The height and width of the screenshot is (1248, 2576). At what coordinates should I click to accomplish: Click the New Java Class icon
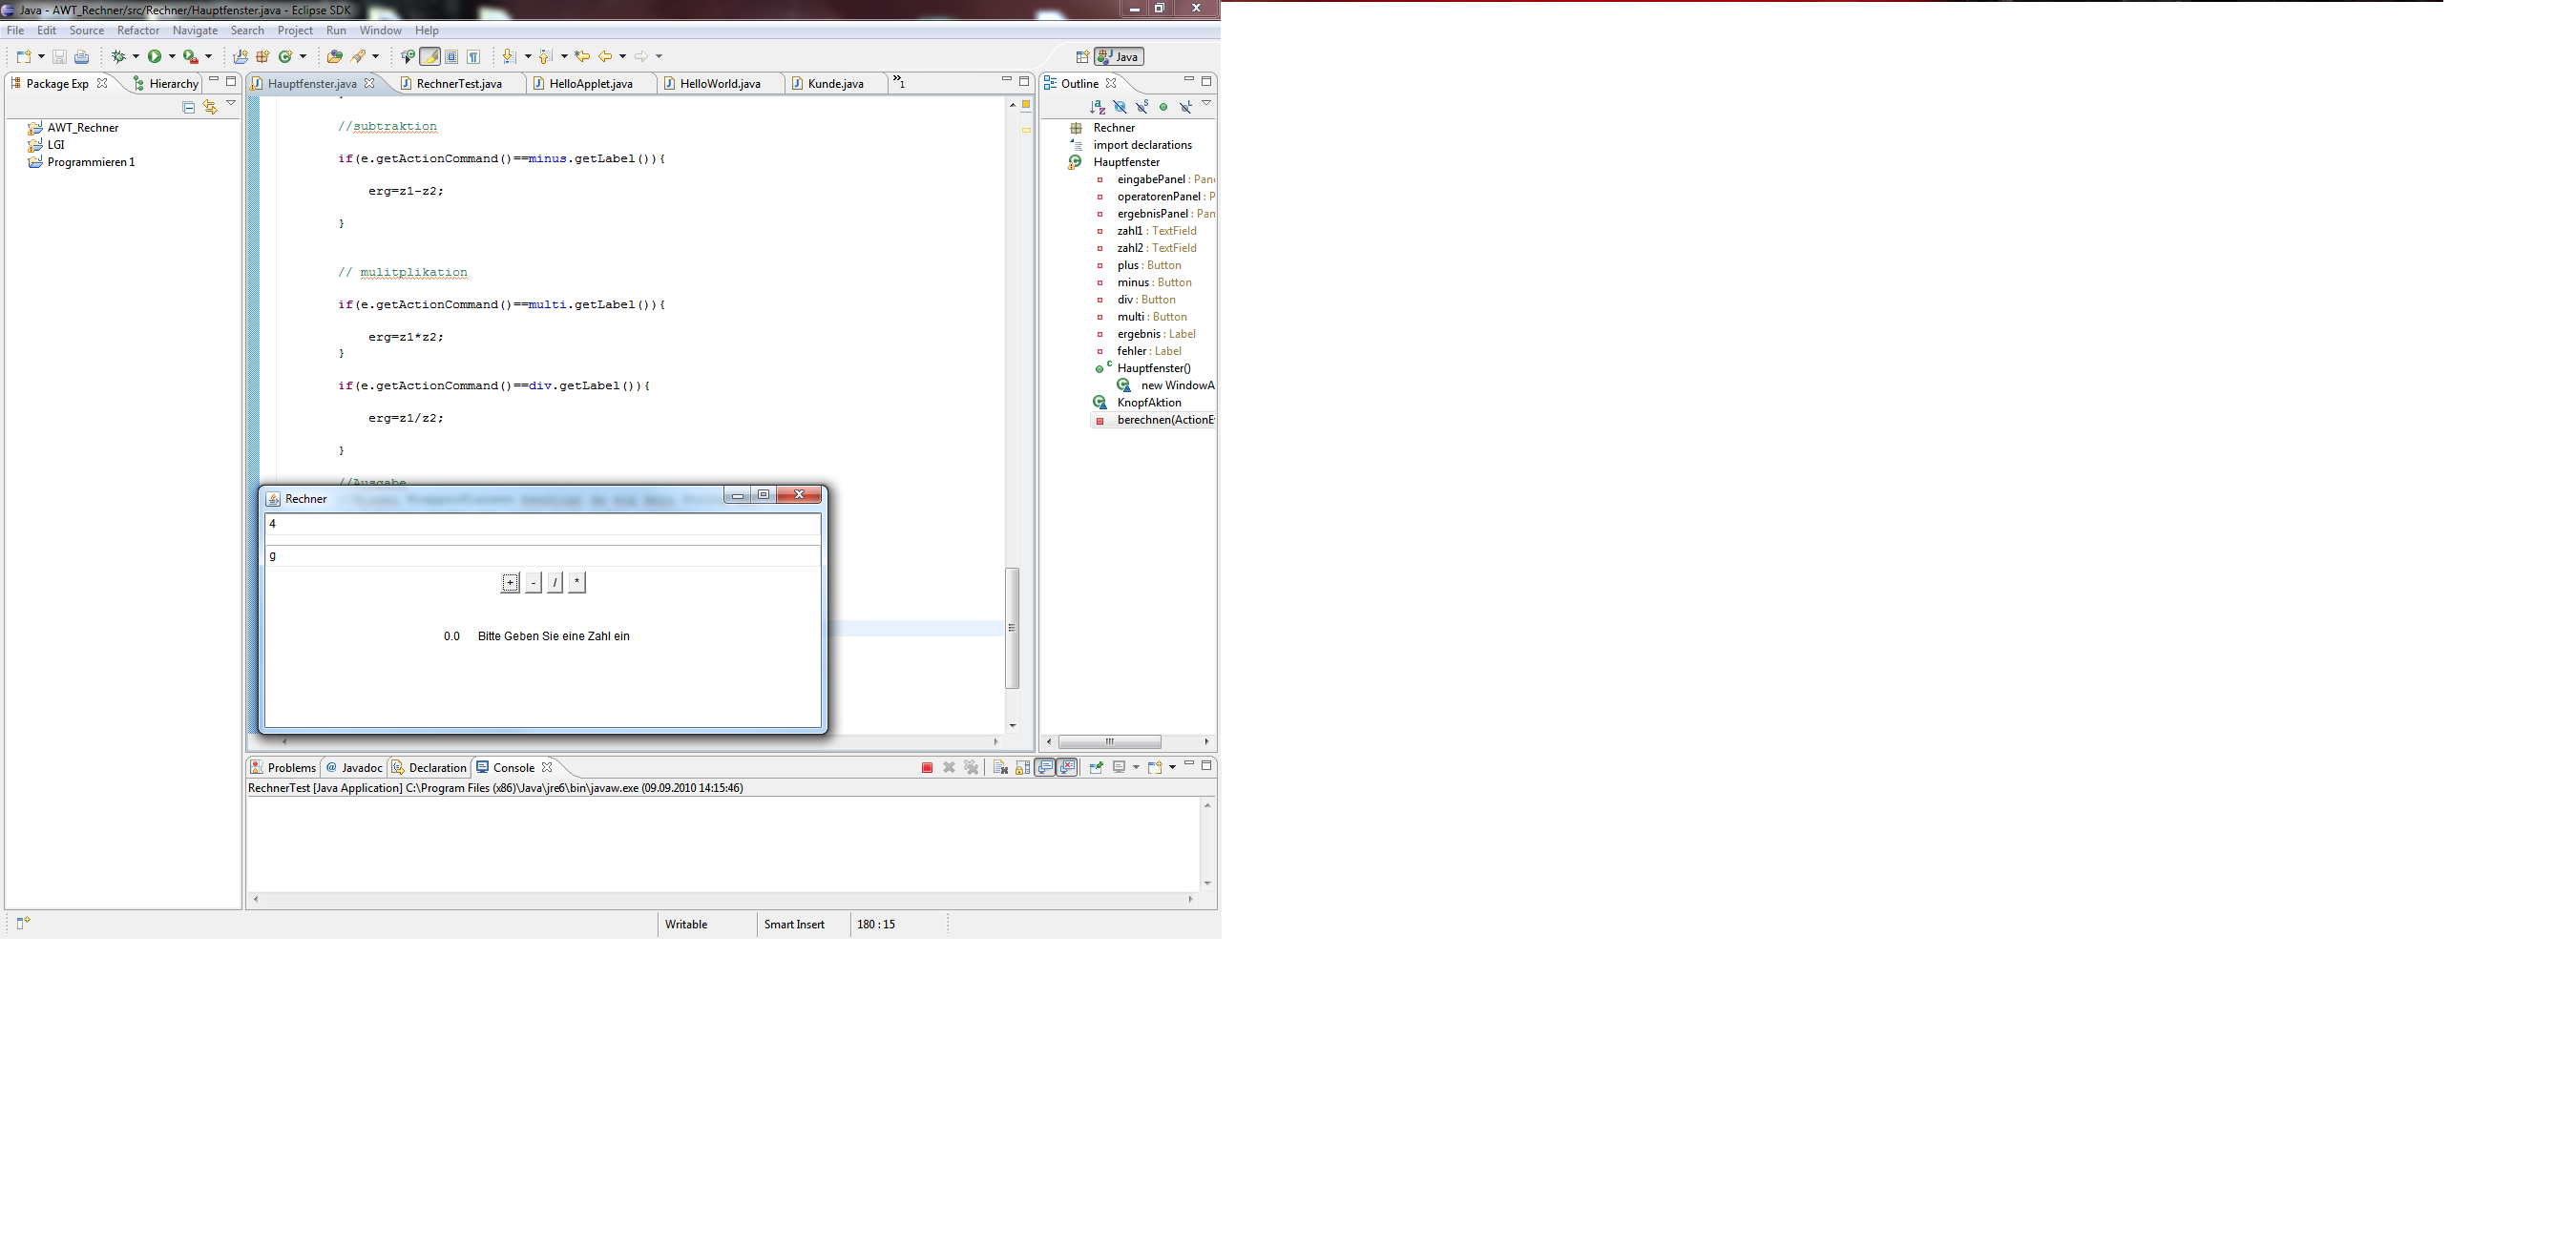(286, 57)
